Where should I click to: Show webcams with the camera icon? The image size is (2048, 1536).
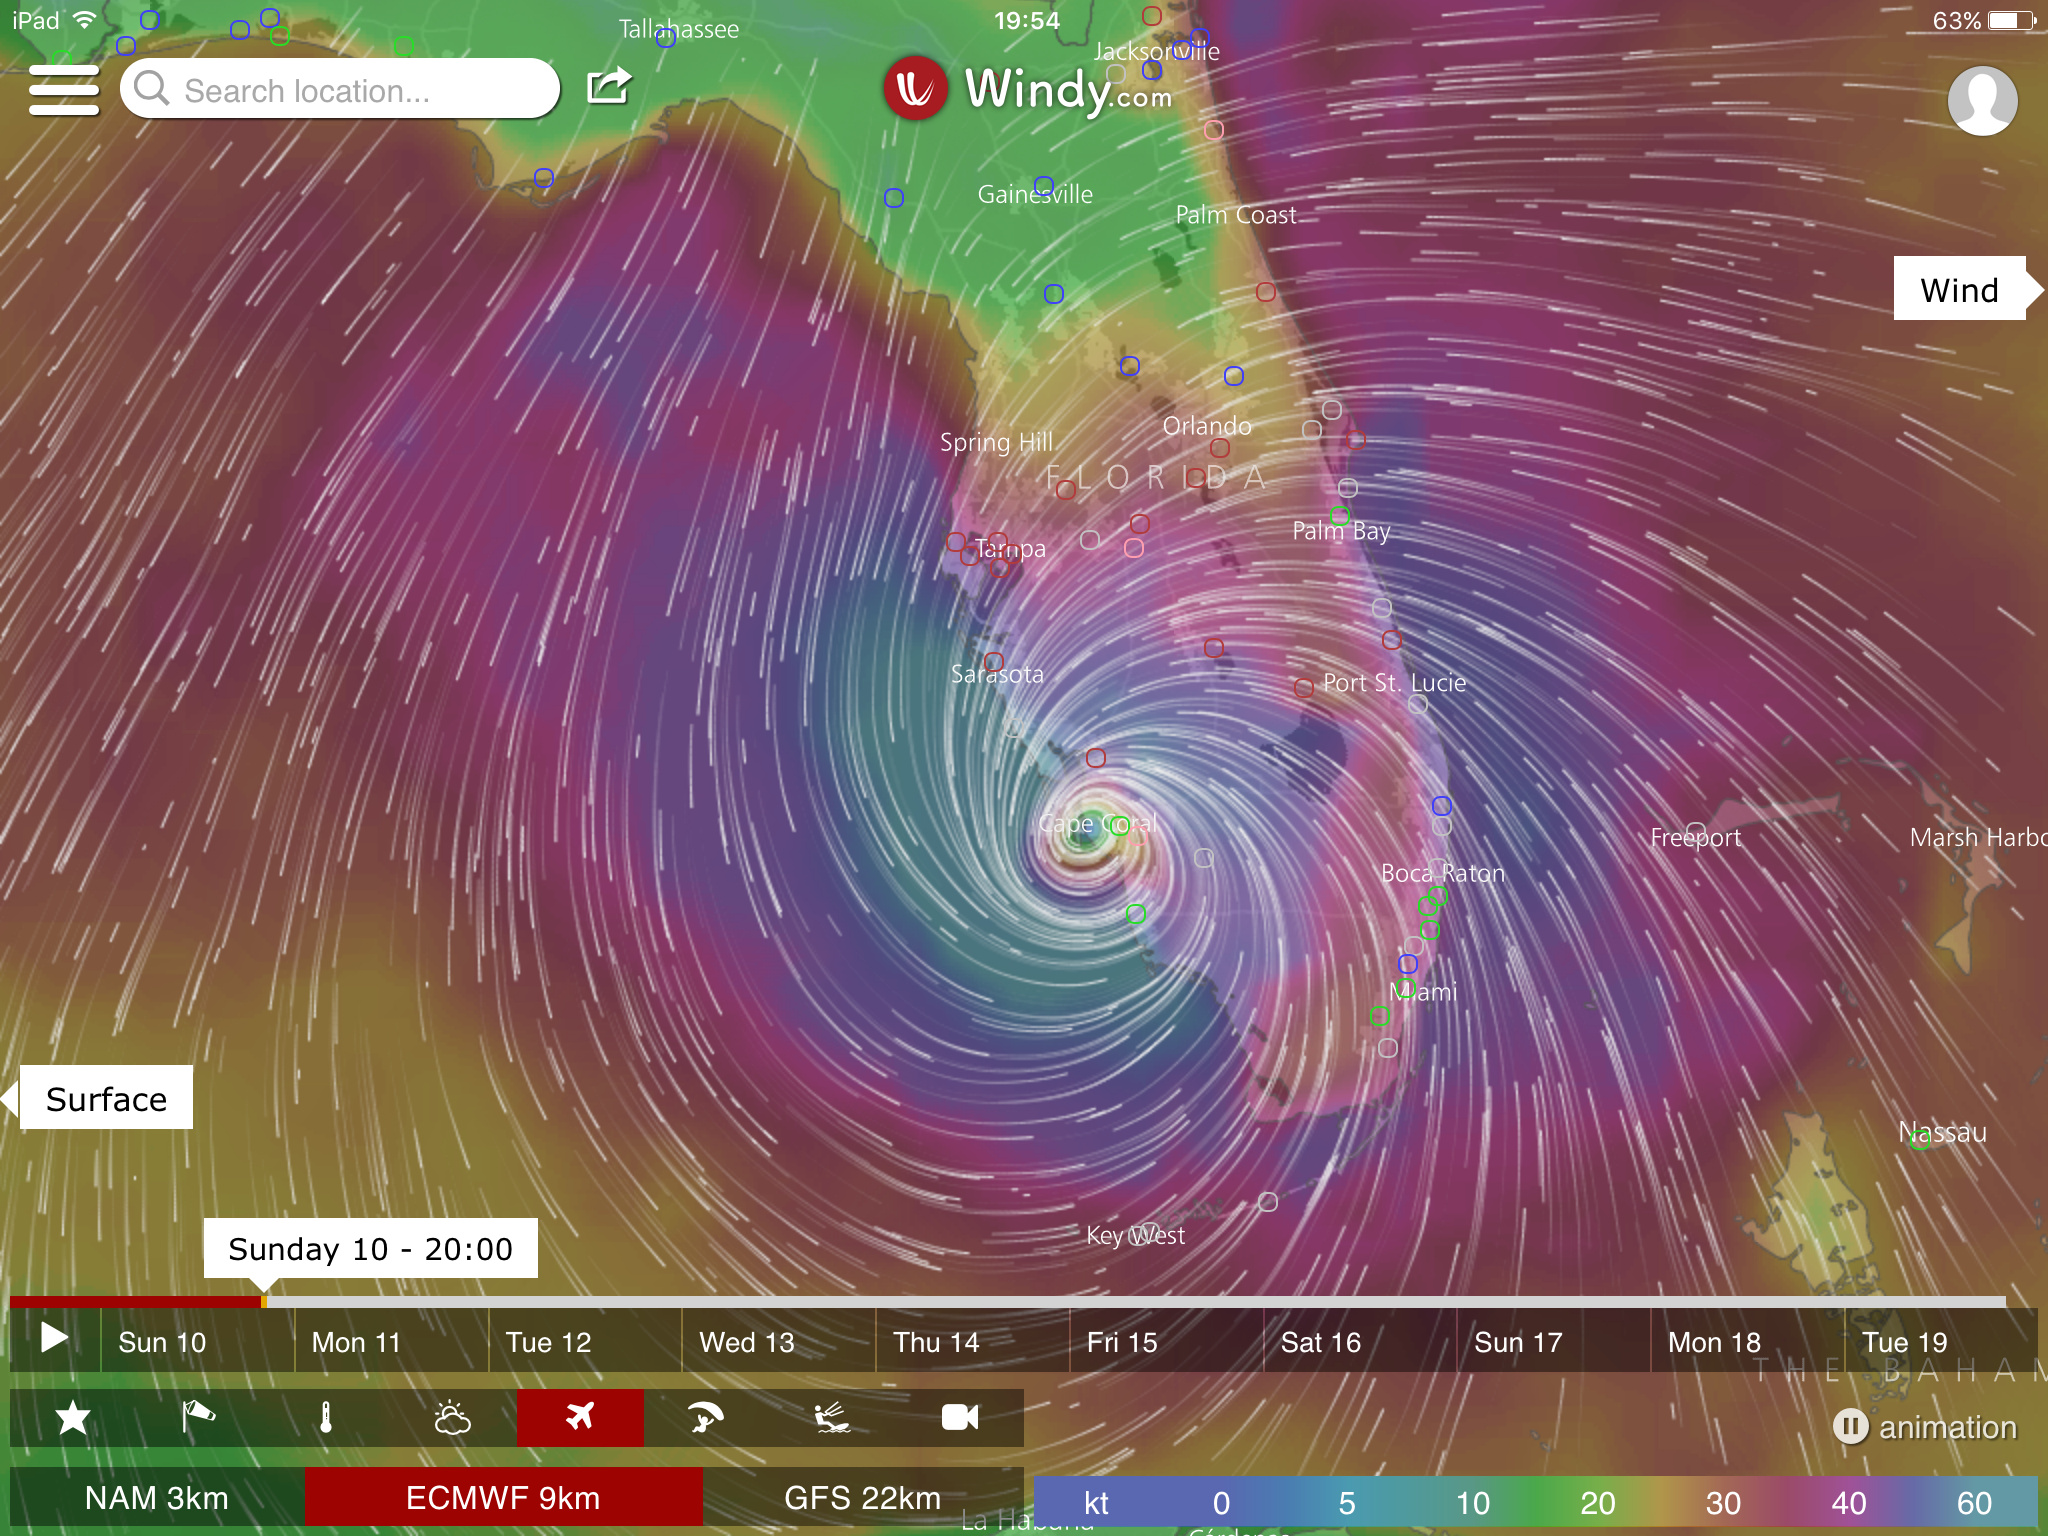coord(959,1418)
